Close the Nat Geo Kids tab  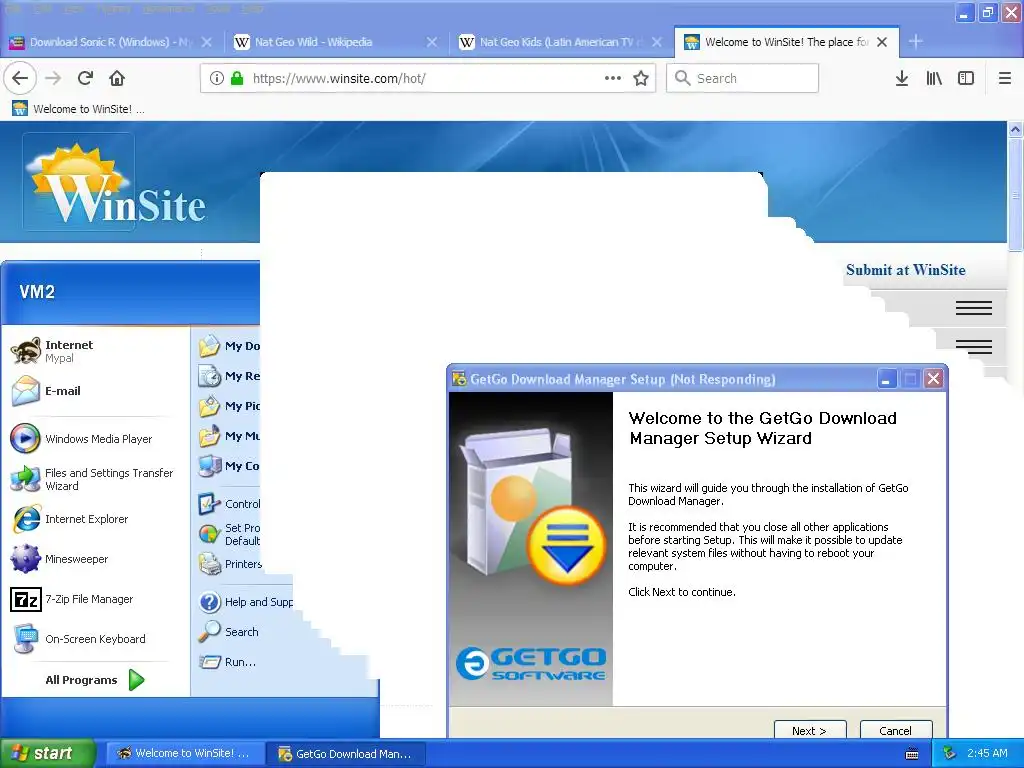point(657,42)
